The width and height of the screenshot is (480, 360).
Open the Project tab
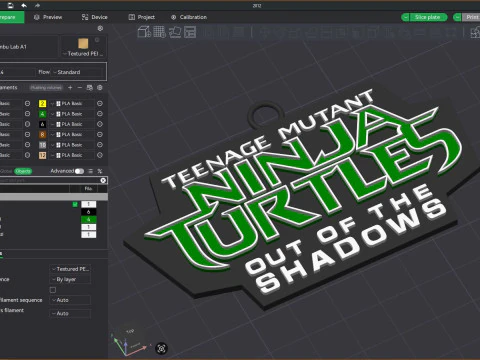tap(142, 17)
